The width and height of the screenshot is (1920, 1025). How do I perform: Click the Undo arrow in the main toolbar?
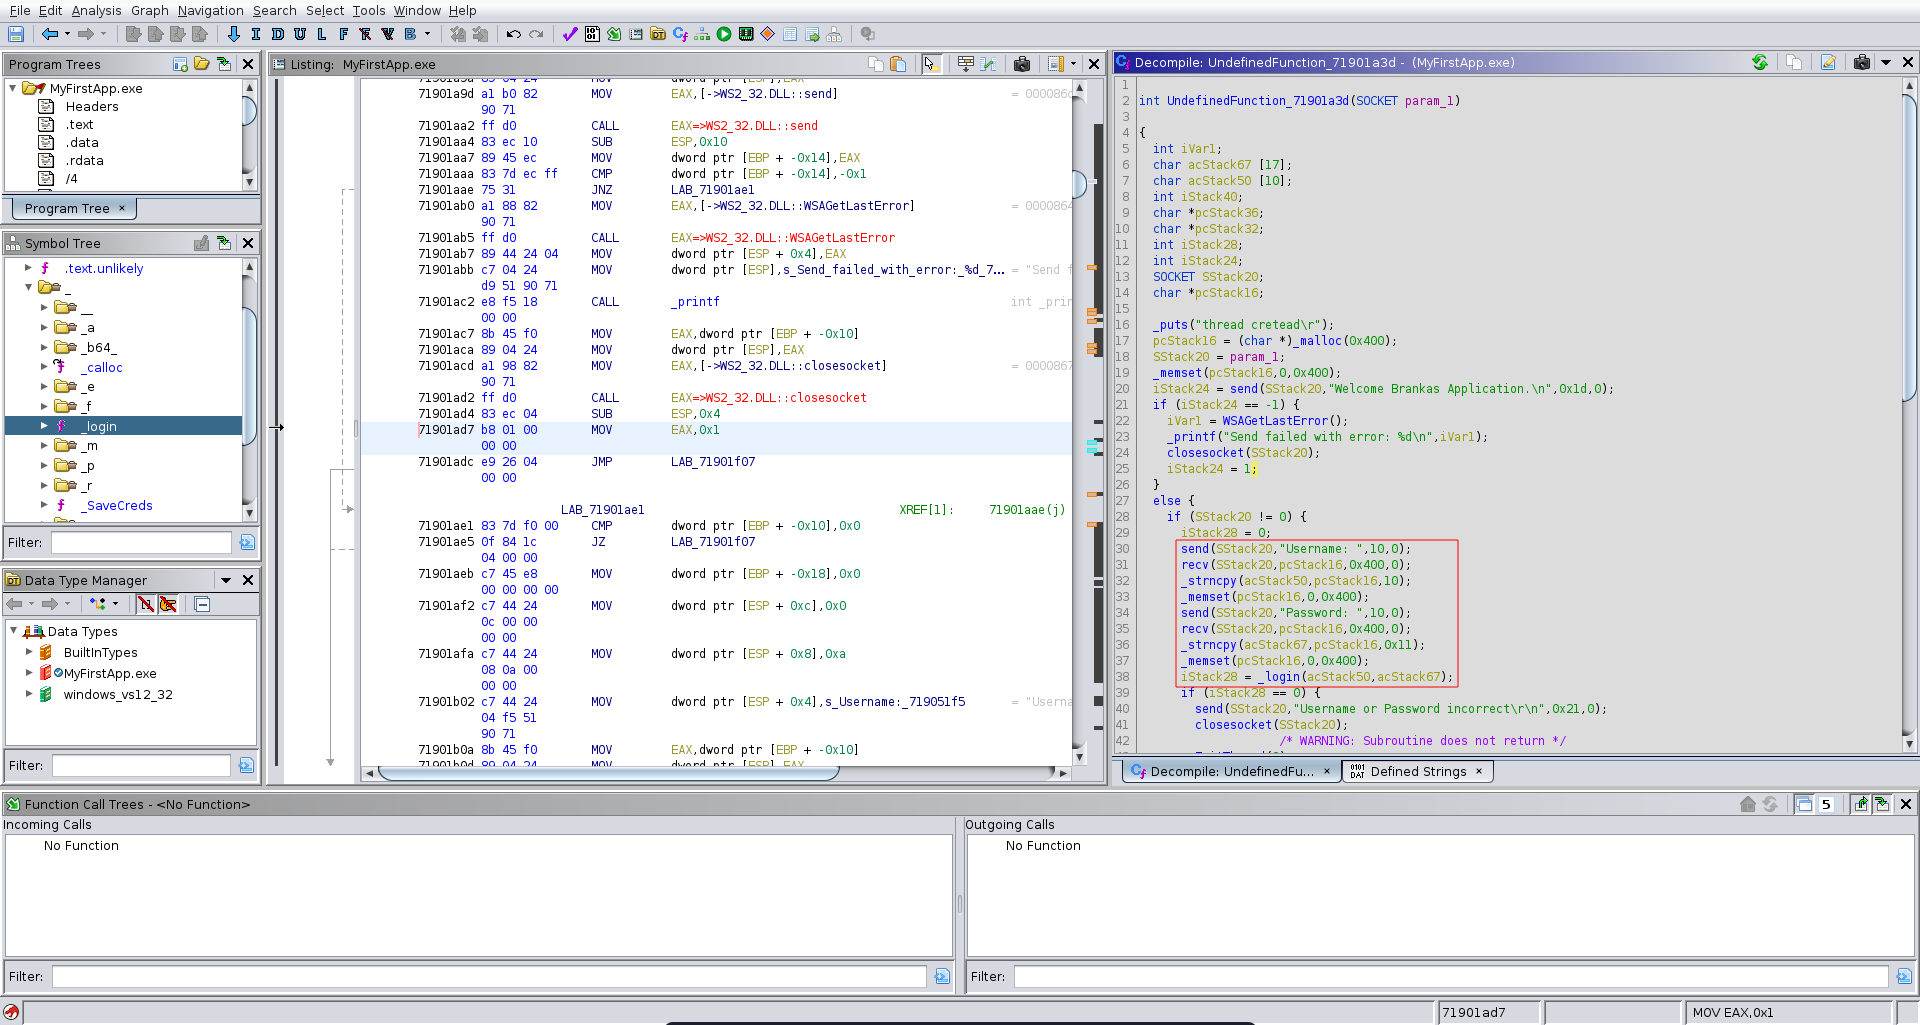(513, 34)
